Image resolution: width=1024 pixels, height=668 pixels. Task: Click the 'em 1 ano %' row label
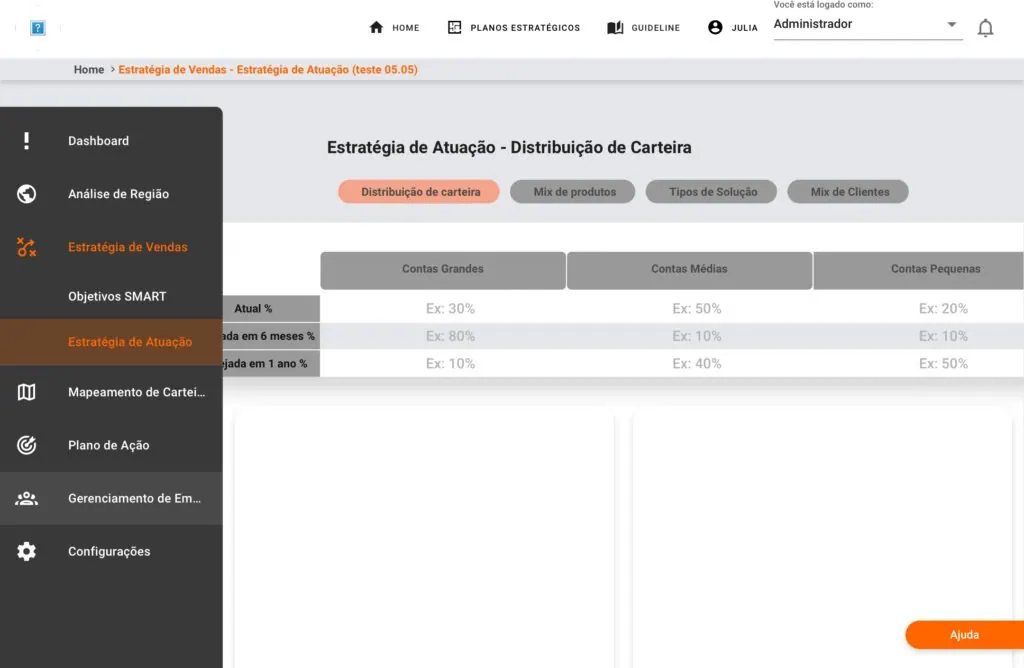point(271,363)
